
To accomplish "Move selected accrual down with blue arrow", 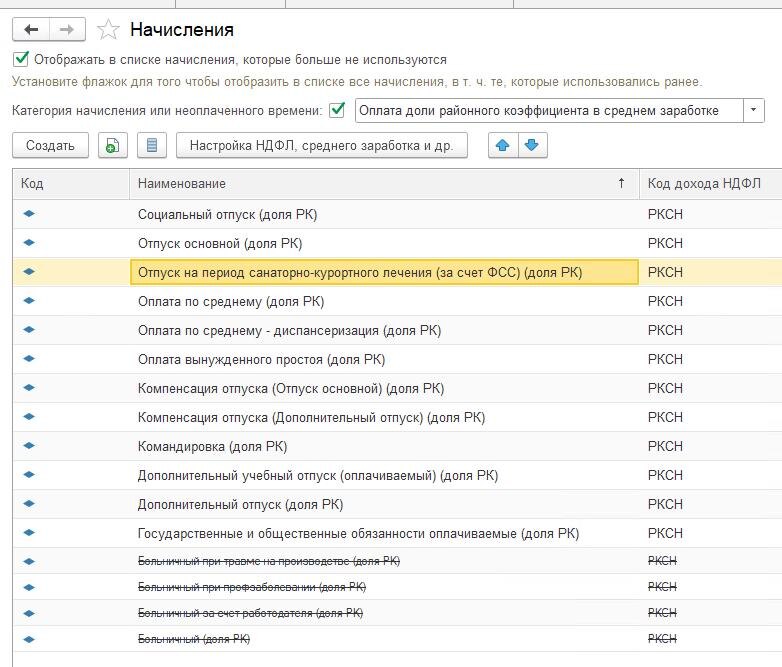I will click(x=533, y=146).
